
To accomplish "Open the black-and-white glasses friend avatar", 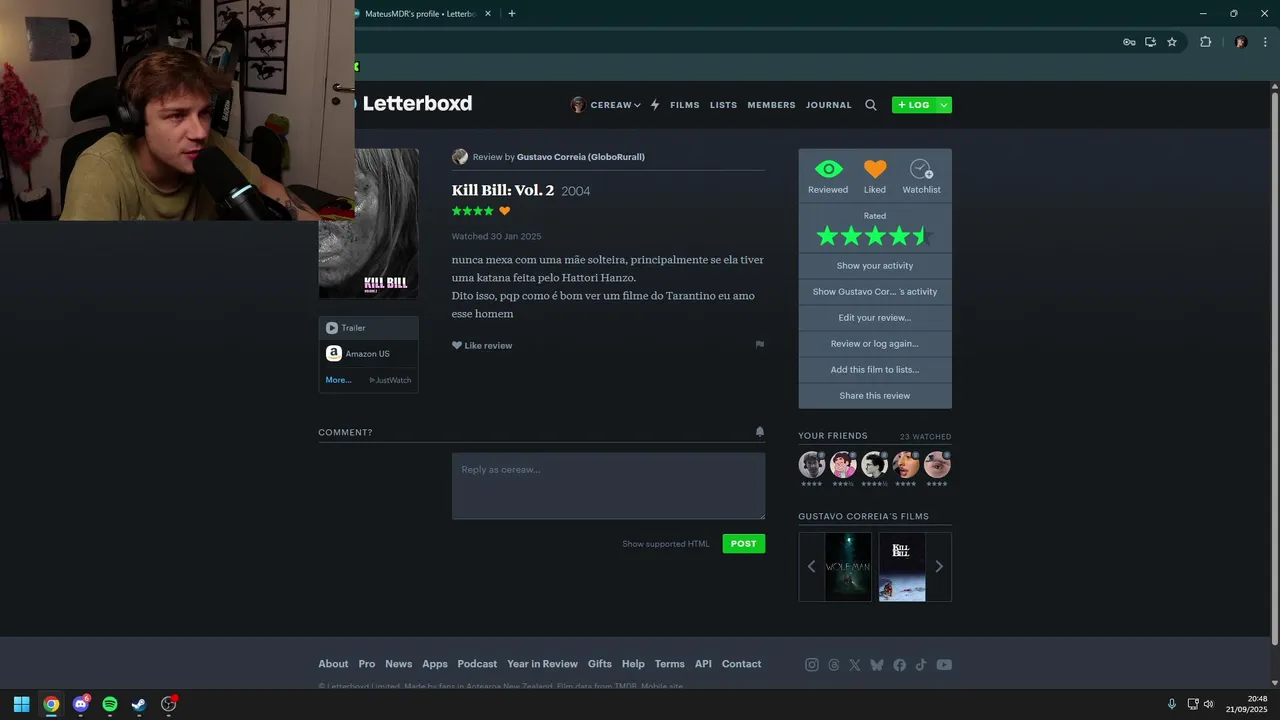I will pyautogui.click(x=874, y=464).
